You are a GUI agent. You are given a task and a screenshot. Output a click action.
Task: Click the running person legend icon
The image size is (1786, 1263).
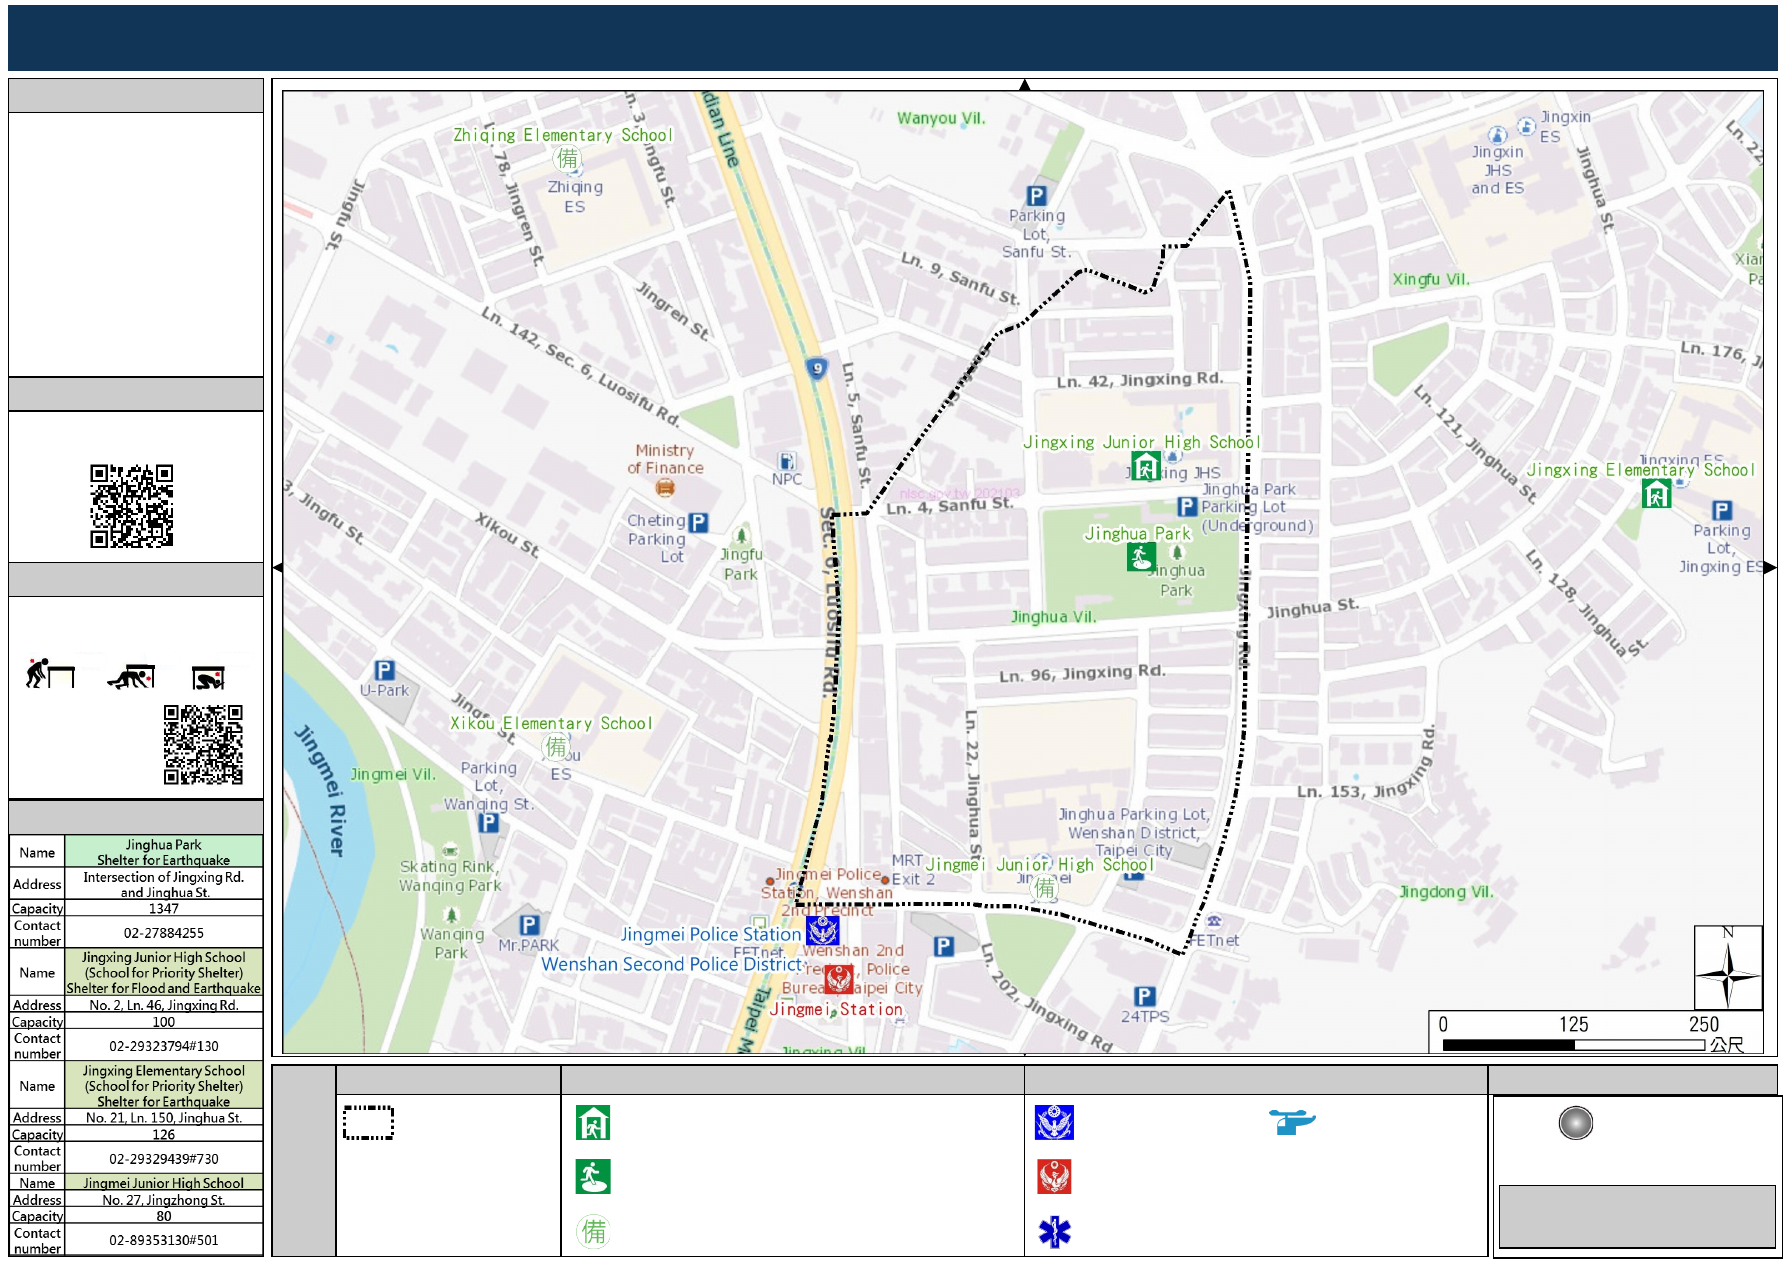coord(593,1177)
